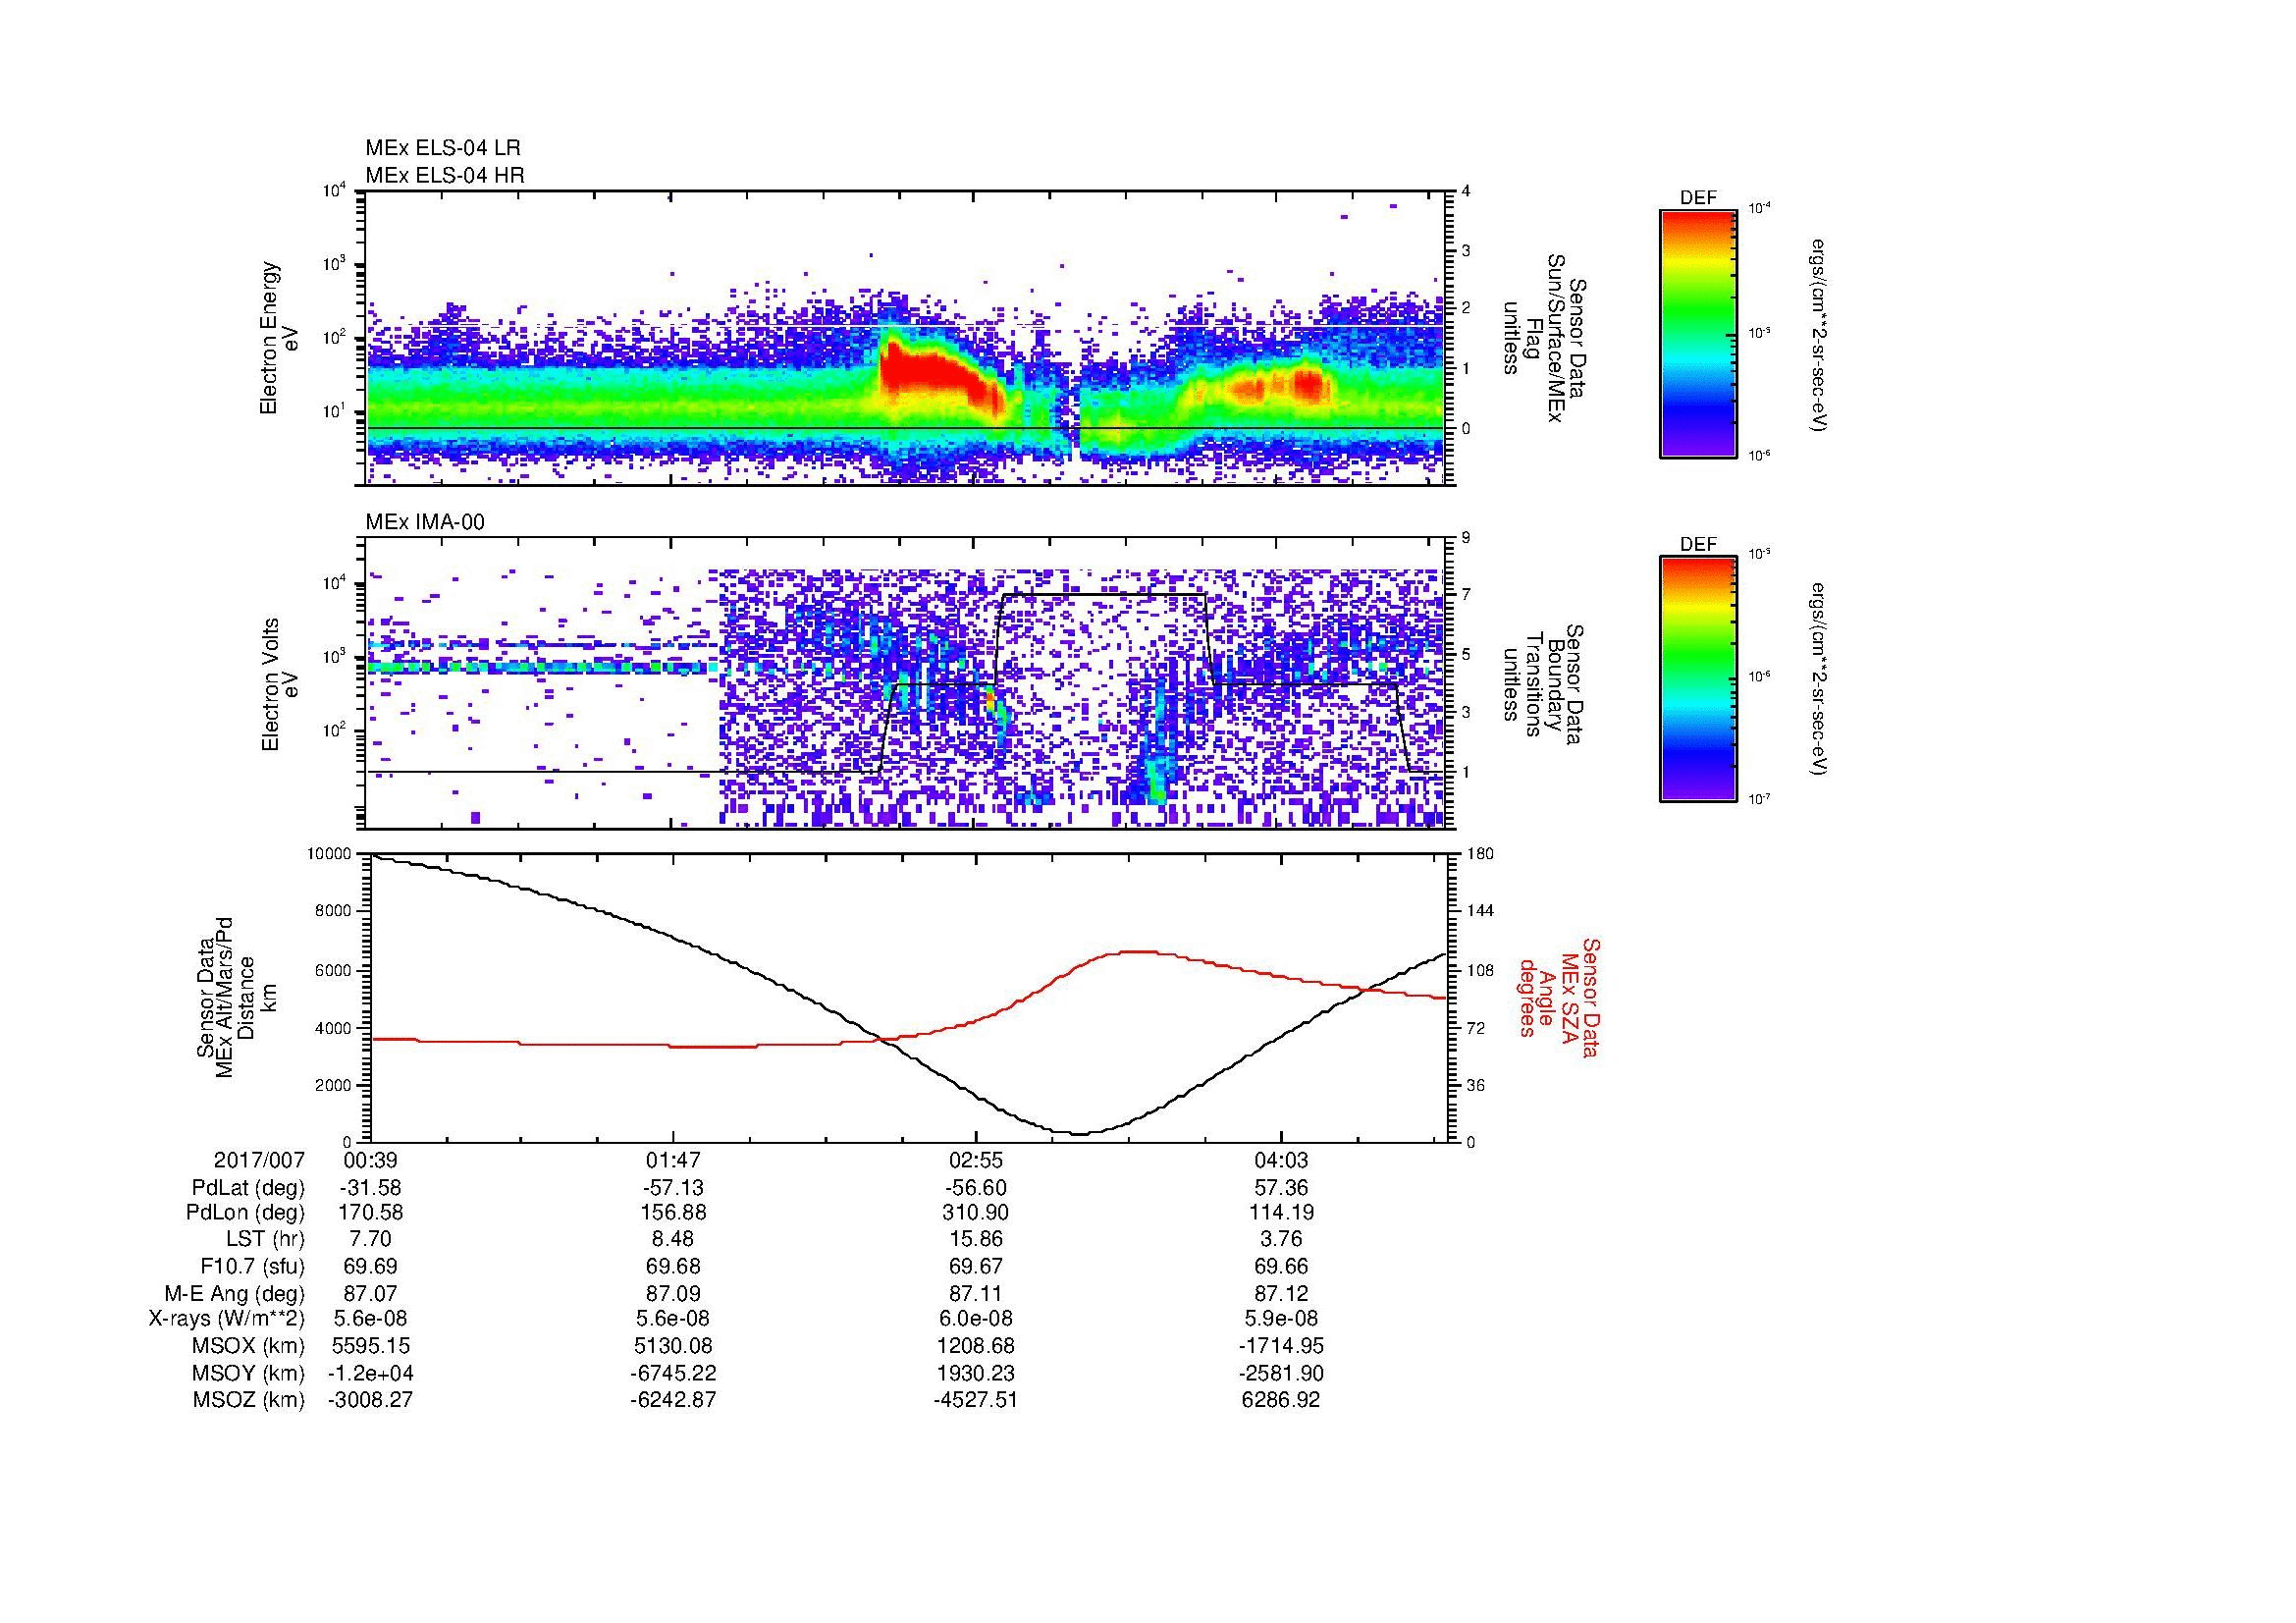Click the 'Boundary Transitions unitless' axis label
This screenshot has height=1623, width=2296.
click(1543, 685)
